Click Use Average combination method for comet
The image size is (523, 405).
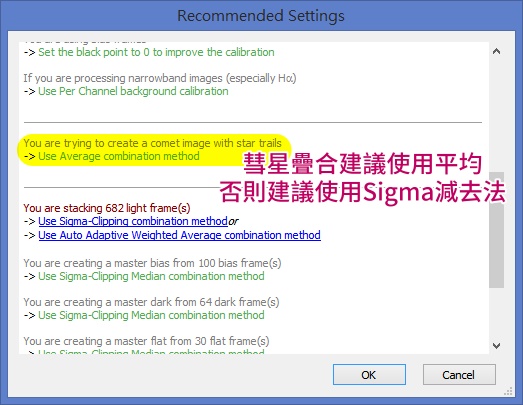coord(119,156)
